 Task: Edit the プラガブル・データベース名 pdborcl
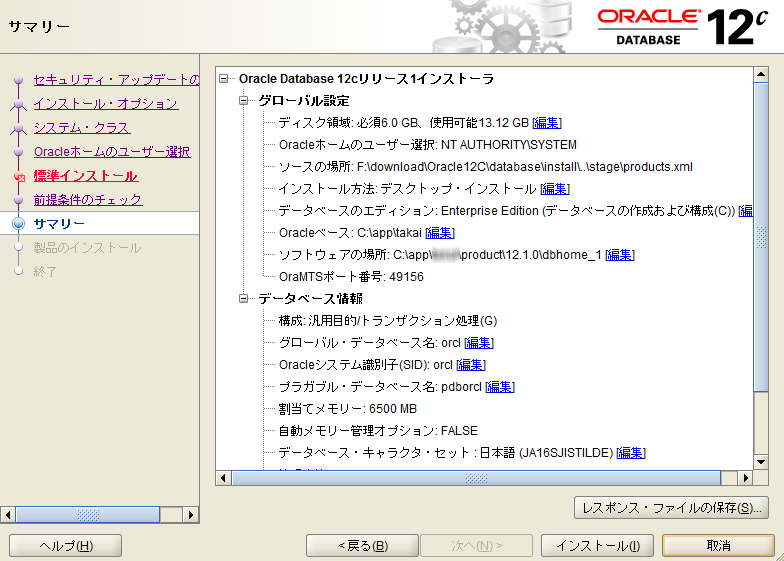click(x=500, y=387)
